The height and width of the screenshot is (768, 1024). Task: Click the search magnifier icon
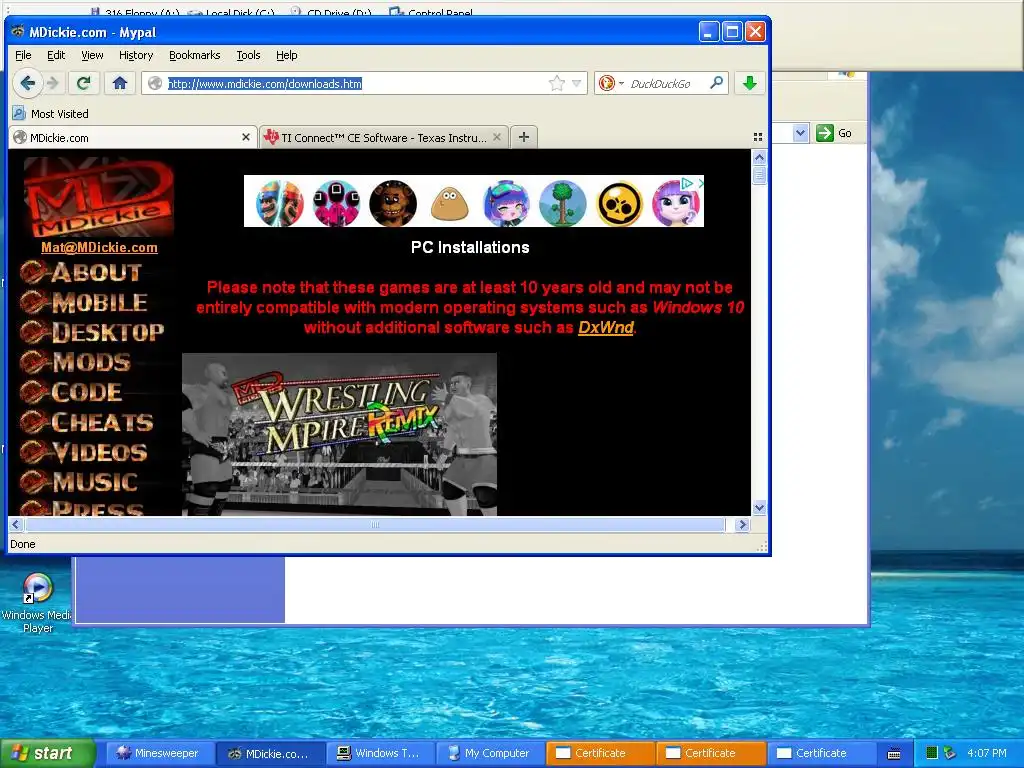click(x=716, y=83)
